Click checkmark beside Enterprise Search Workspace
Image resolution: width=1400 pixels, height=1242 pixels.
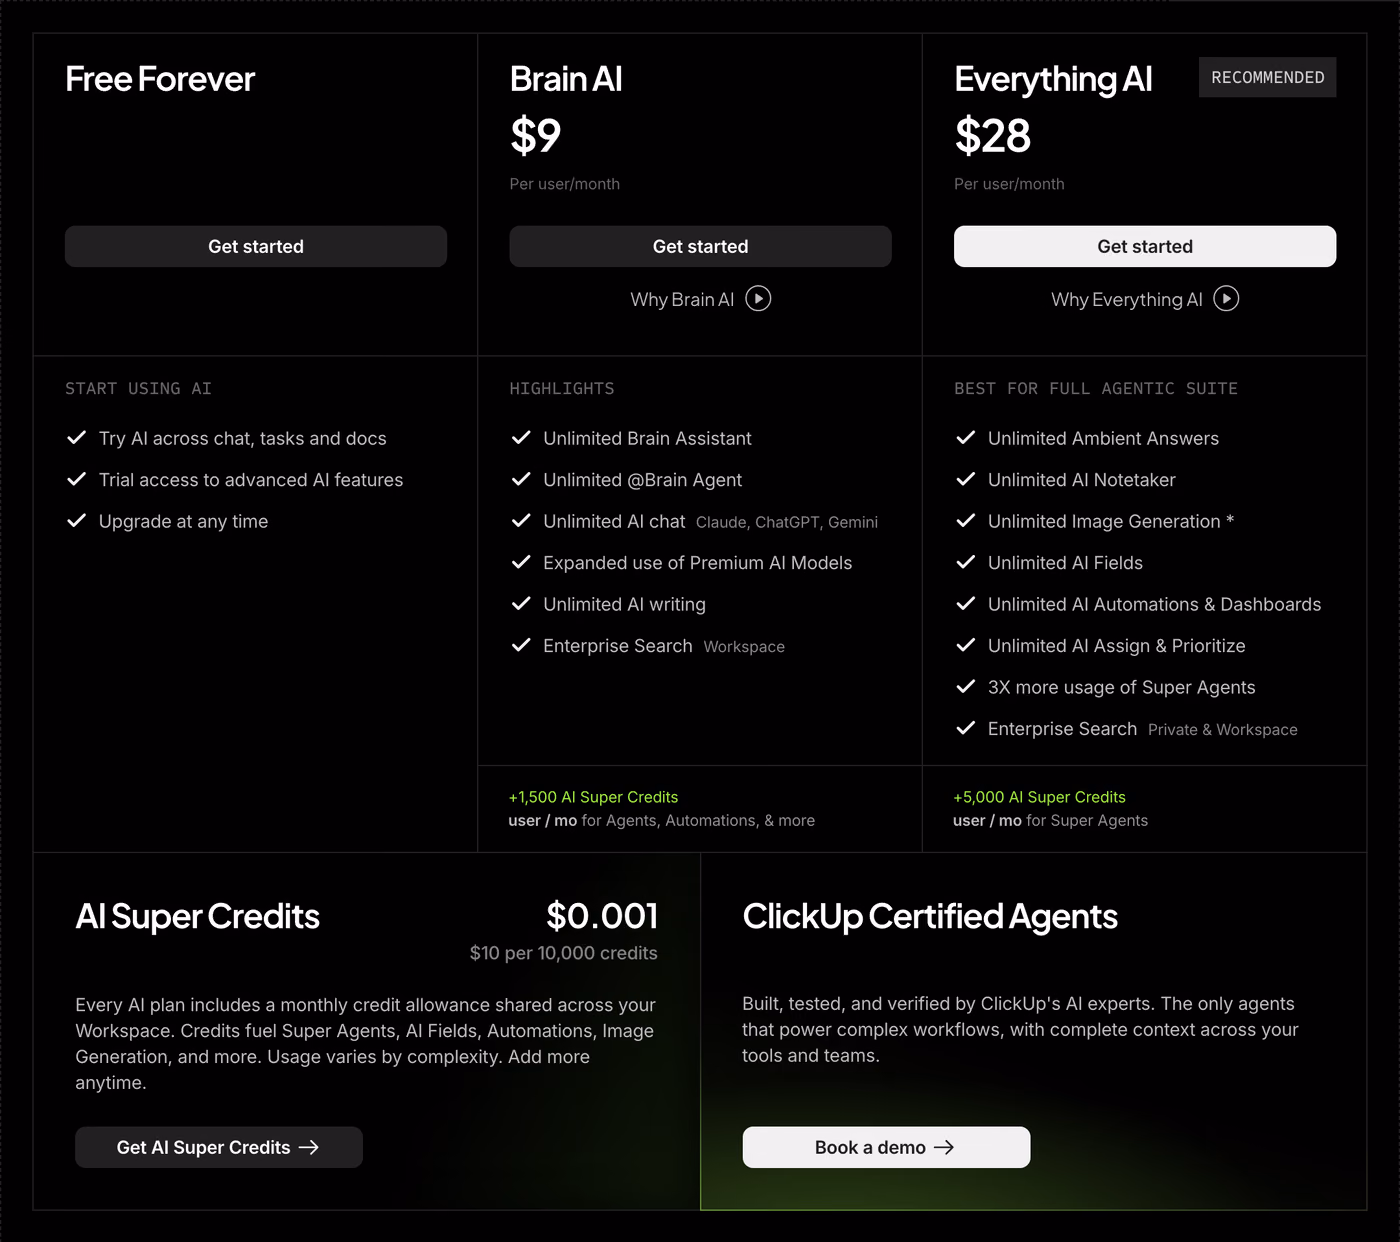point(521,645)
